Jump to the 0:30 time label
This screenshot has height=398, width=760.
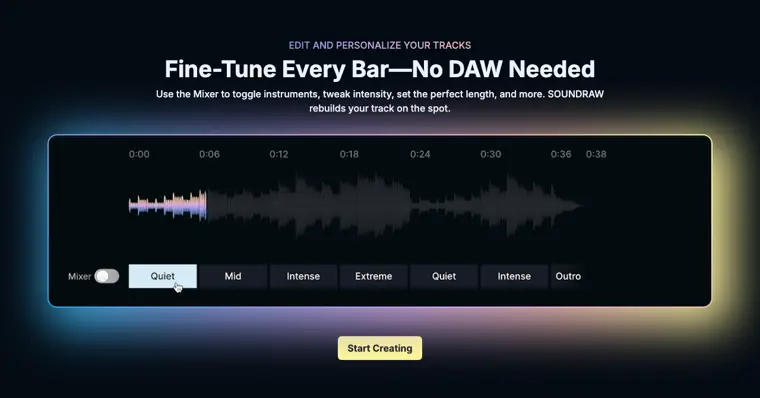point(491,154)
